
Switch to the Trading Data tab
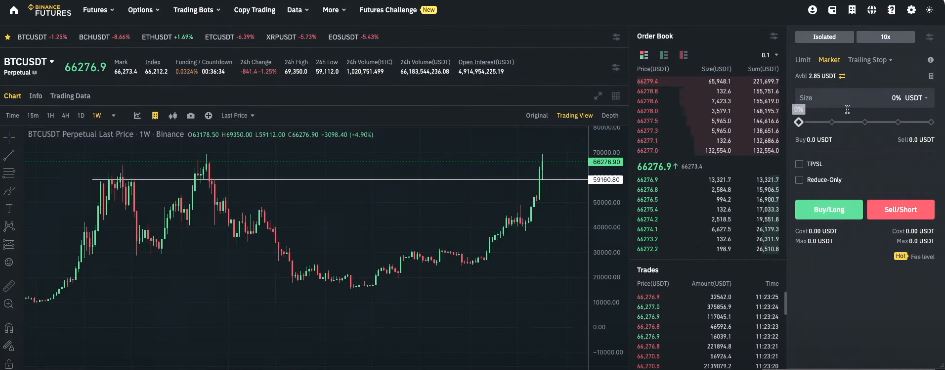(x=70, y=96)
